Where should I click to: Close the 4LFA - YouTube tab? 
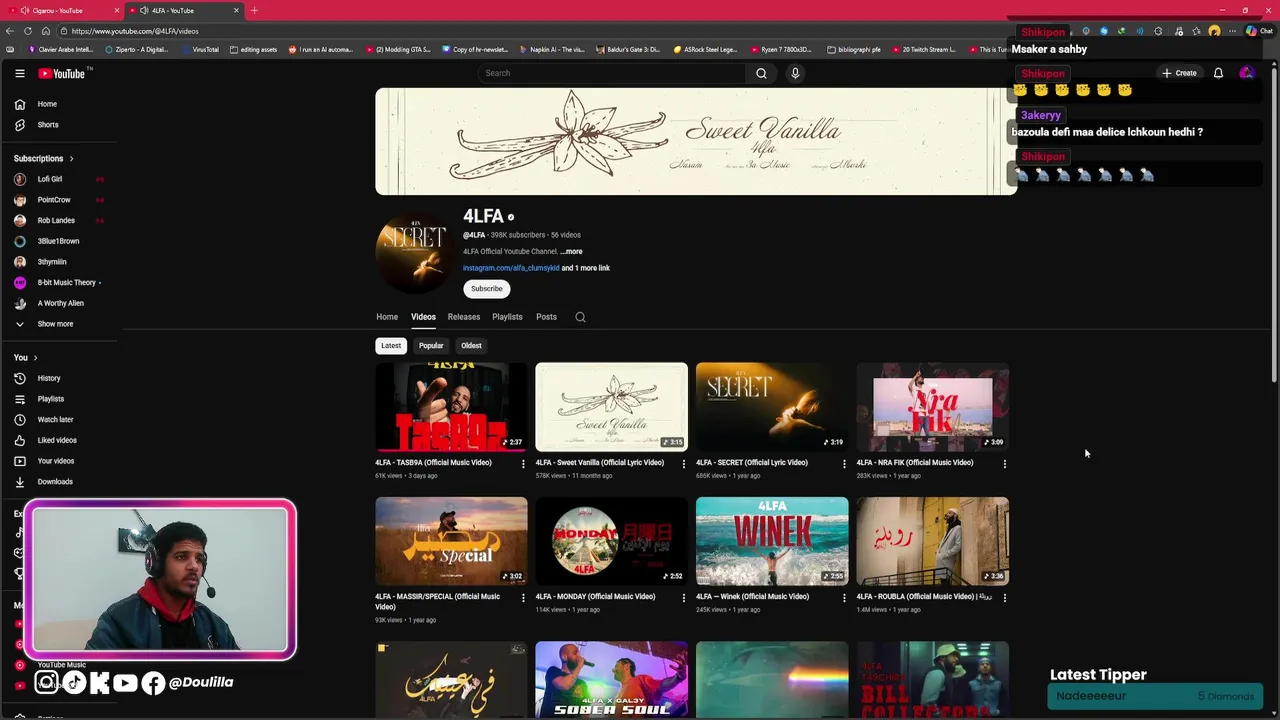click(236, 10)
